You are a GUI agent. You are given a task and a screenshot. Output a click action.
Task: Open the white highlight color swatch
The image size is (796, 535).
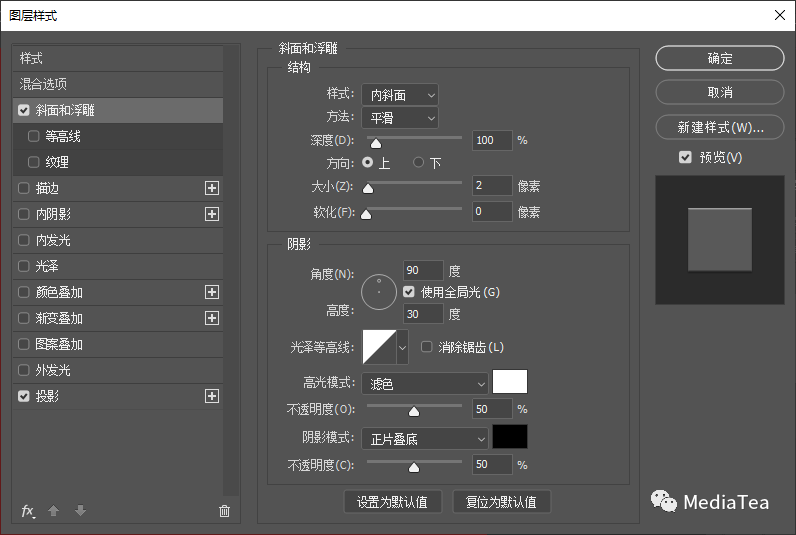[510, 382]
